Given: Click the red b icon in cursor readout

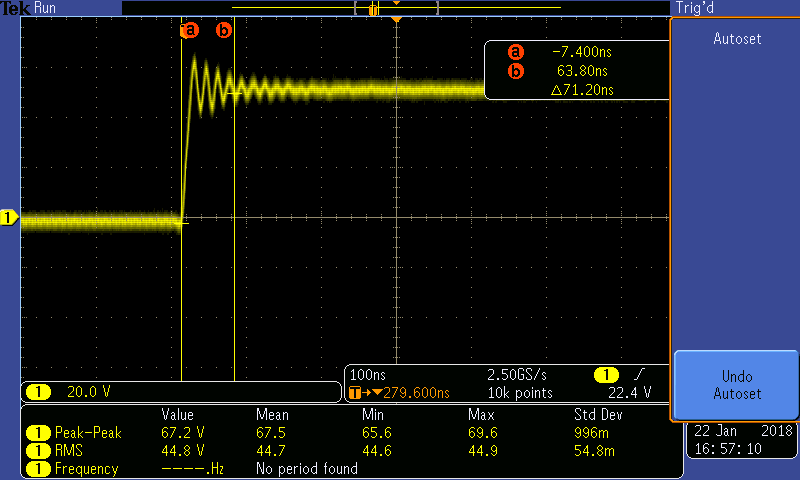Looking at the screenshot, I should coord(516,71).
